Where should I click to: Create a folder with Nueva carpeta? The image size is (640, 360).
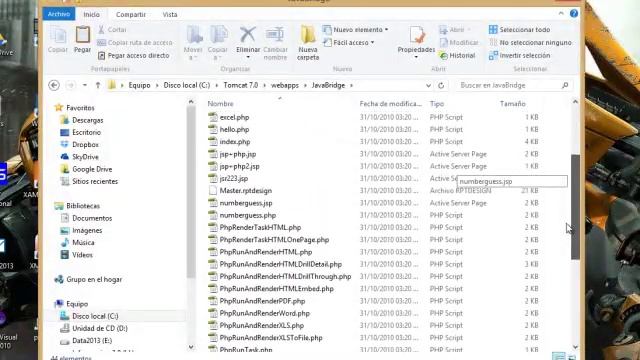coord(308,42)
